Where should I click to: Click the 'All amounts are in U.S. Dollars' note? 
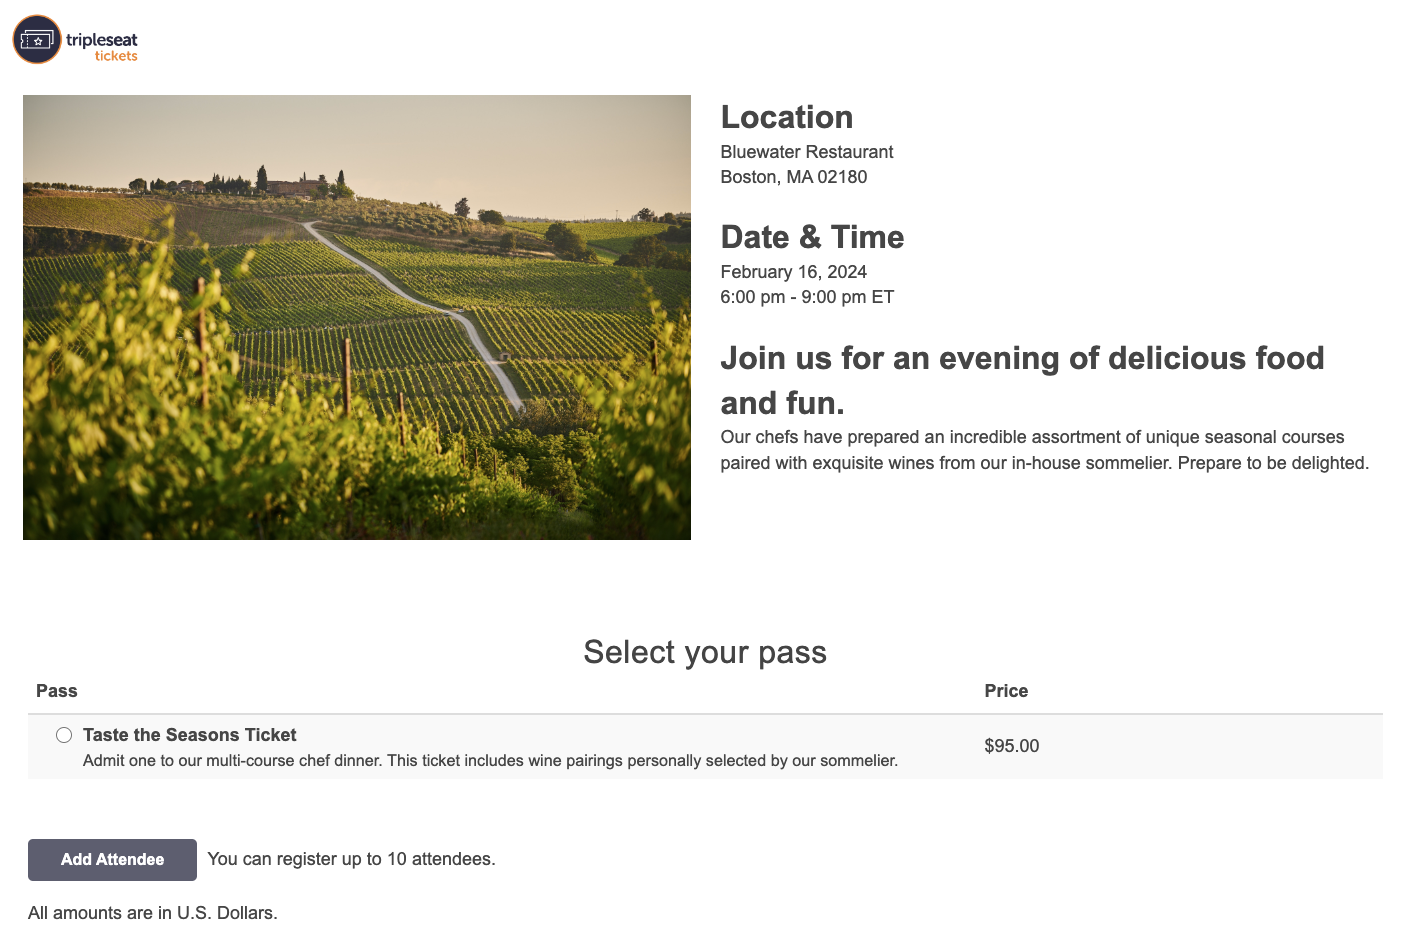(x=153, y=913)
